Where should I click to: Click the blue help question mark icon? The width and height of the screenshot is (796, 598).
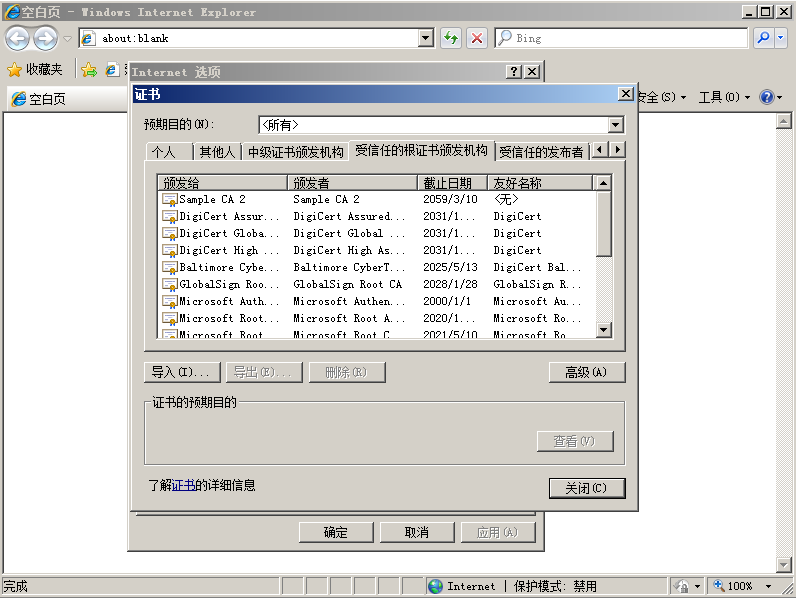pyautogui.click(x=766, y=96)
